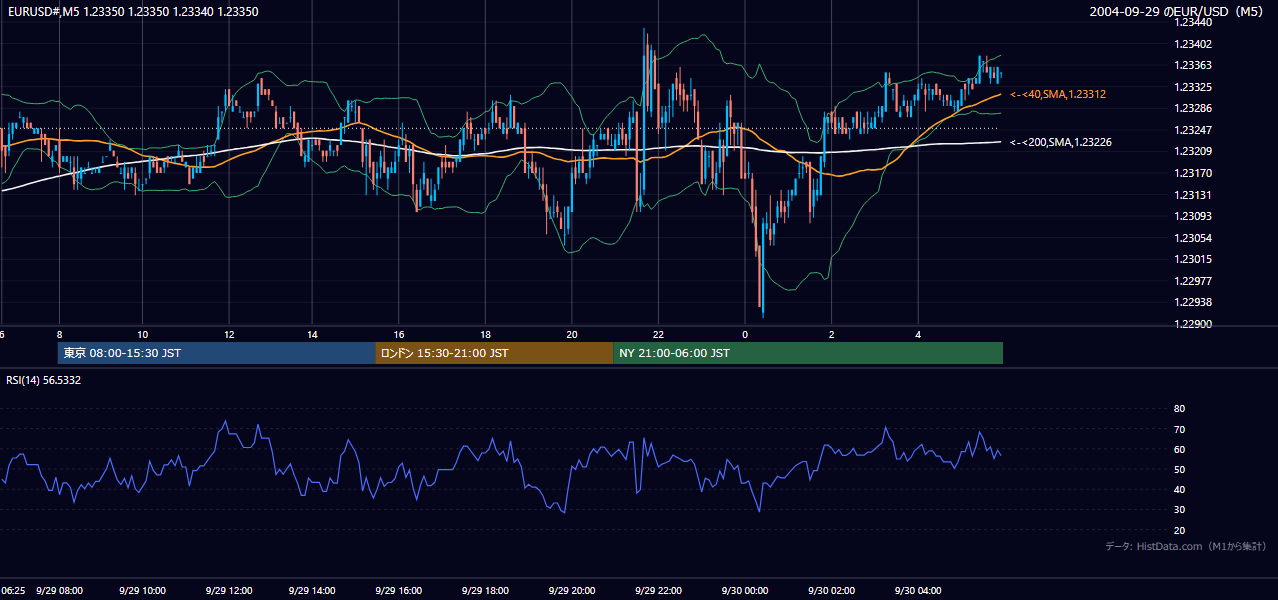Click hour tick 14 under price chart

point(313,334)
